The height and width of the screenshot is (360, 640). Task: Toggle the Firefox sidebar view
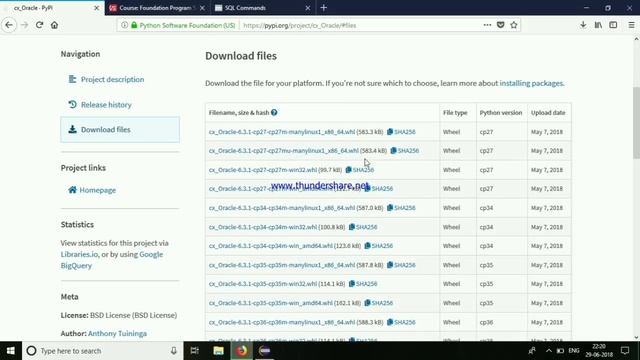[613, 25]
